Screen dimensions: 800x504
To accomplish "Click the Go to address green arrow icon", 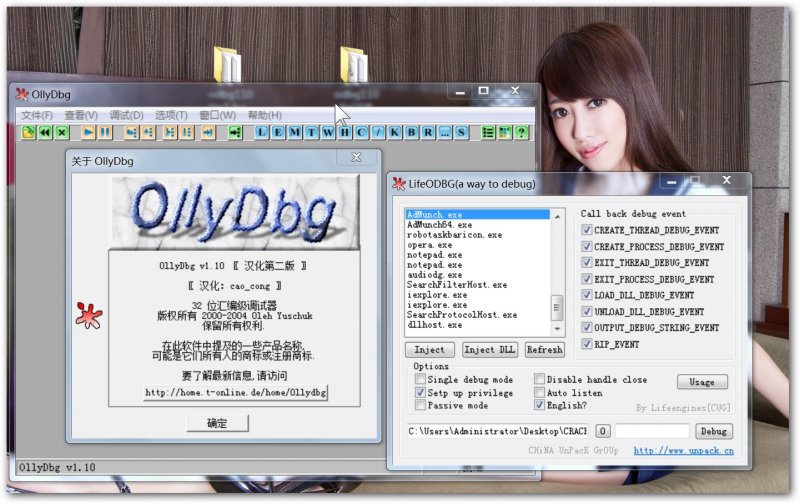I will click(x=235, y=133).
